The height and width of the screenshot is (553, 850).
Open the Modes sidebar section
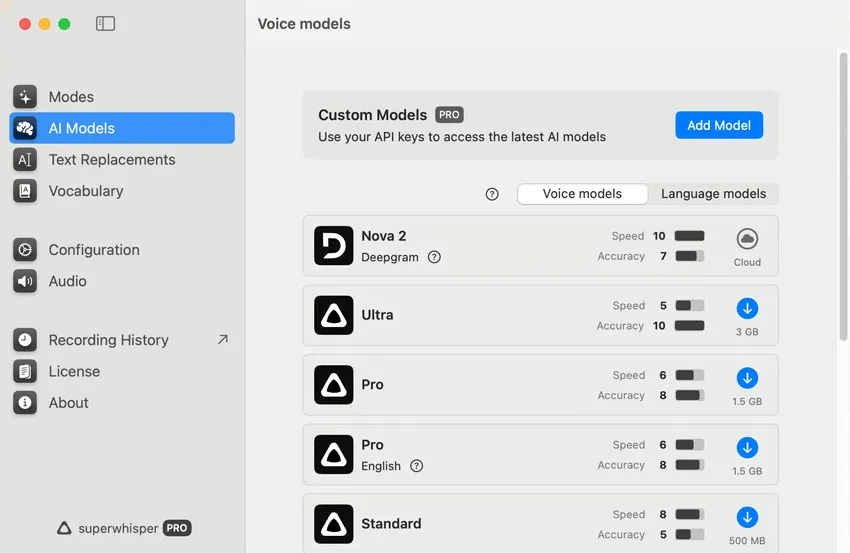pos(71,97)
